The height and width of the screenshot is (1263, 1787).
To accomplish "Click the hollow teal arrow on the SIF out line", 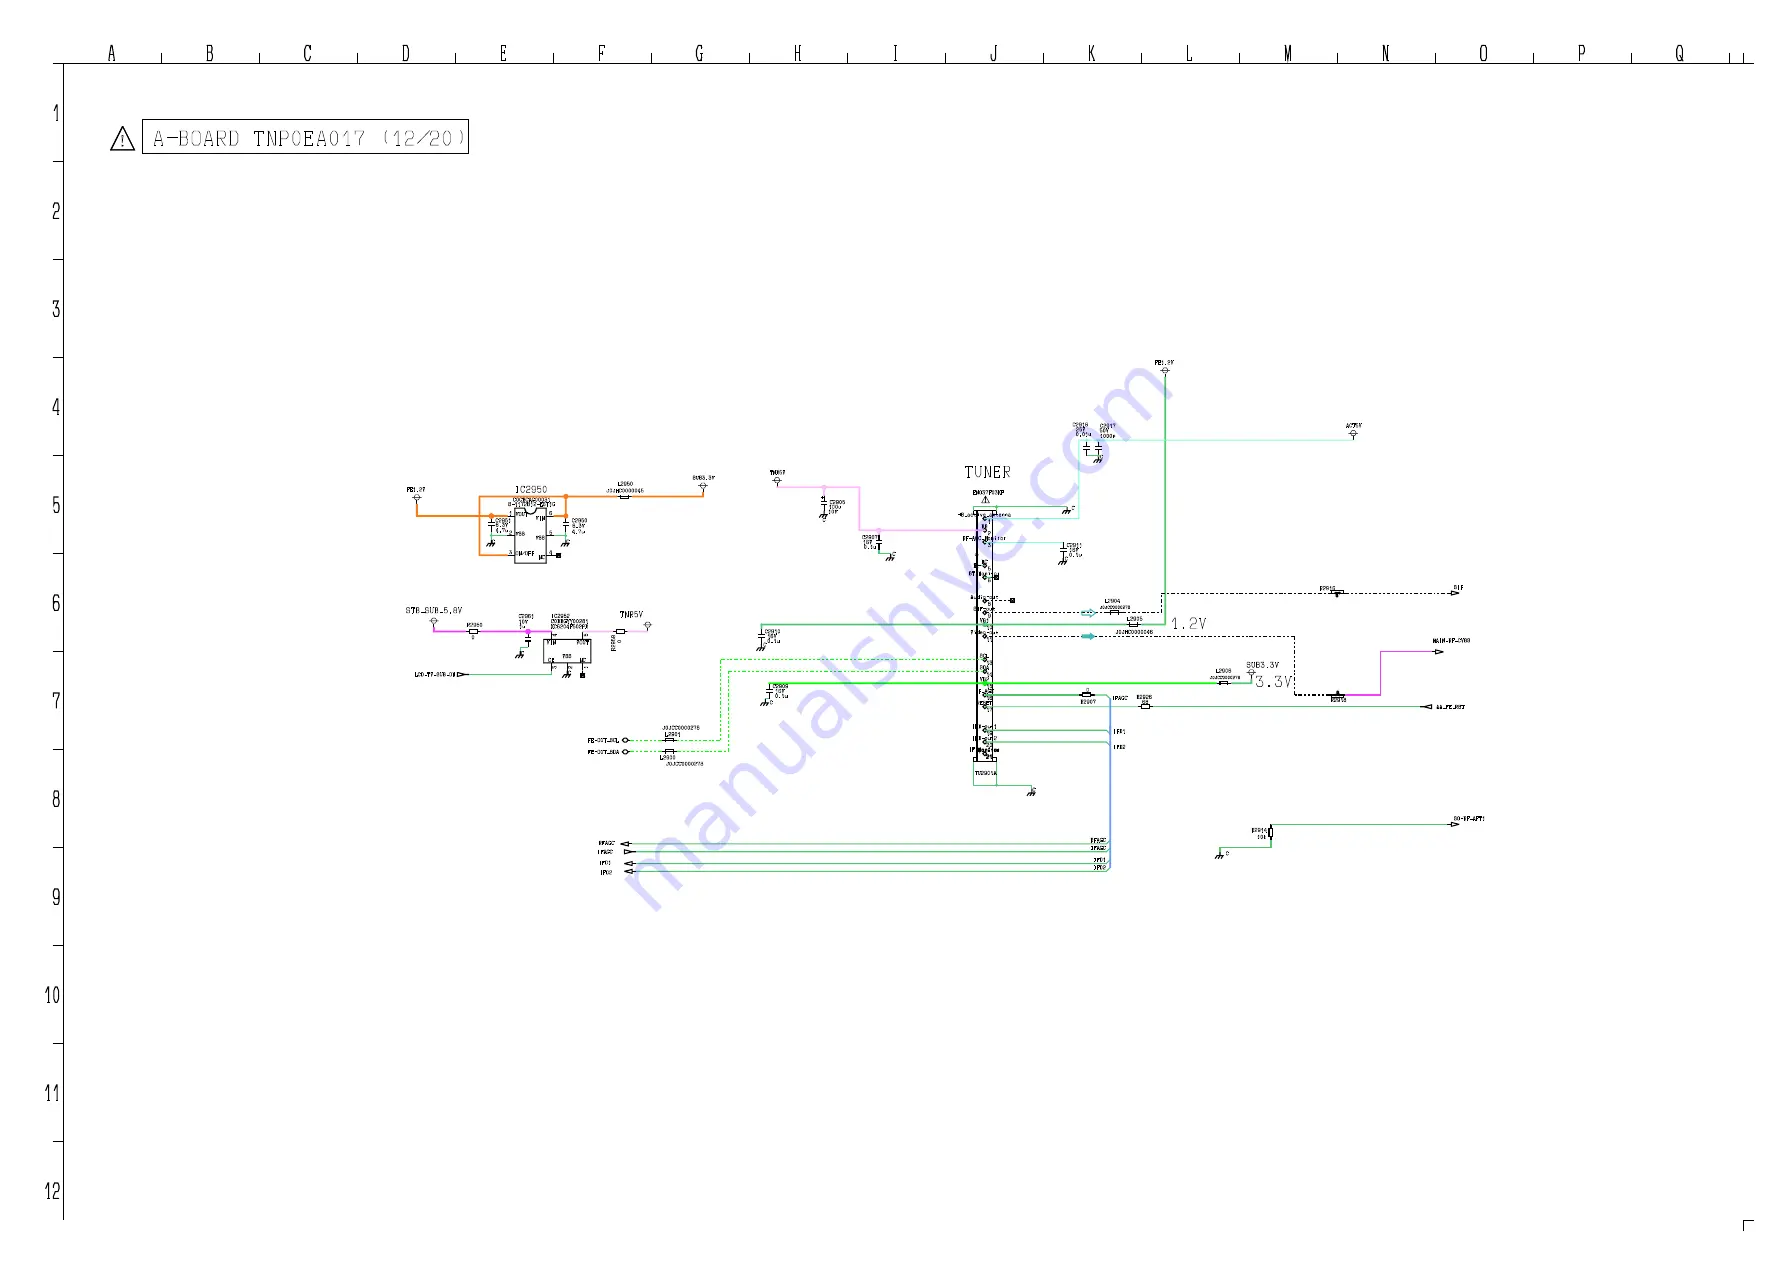I will click(1088, 613).
